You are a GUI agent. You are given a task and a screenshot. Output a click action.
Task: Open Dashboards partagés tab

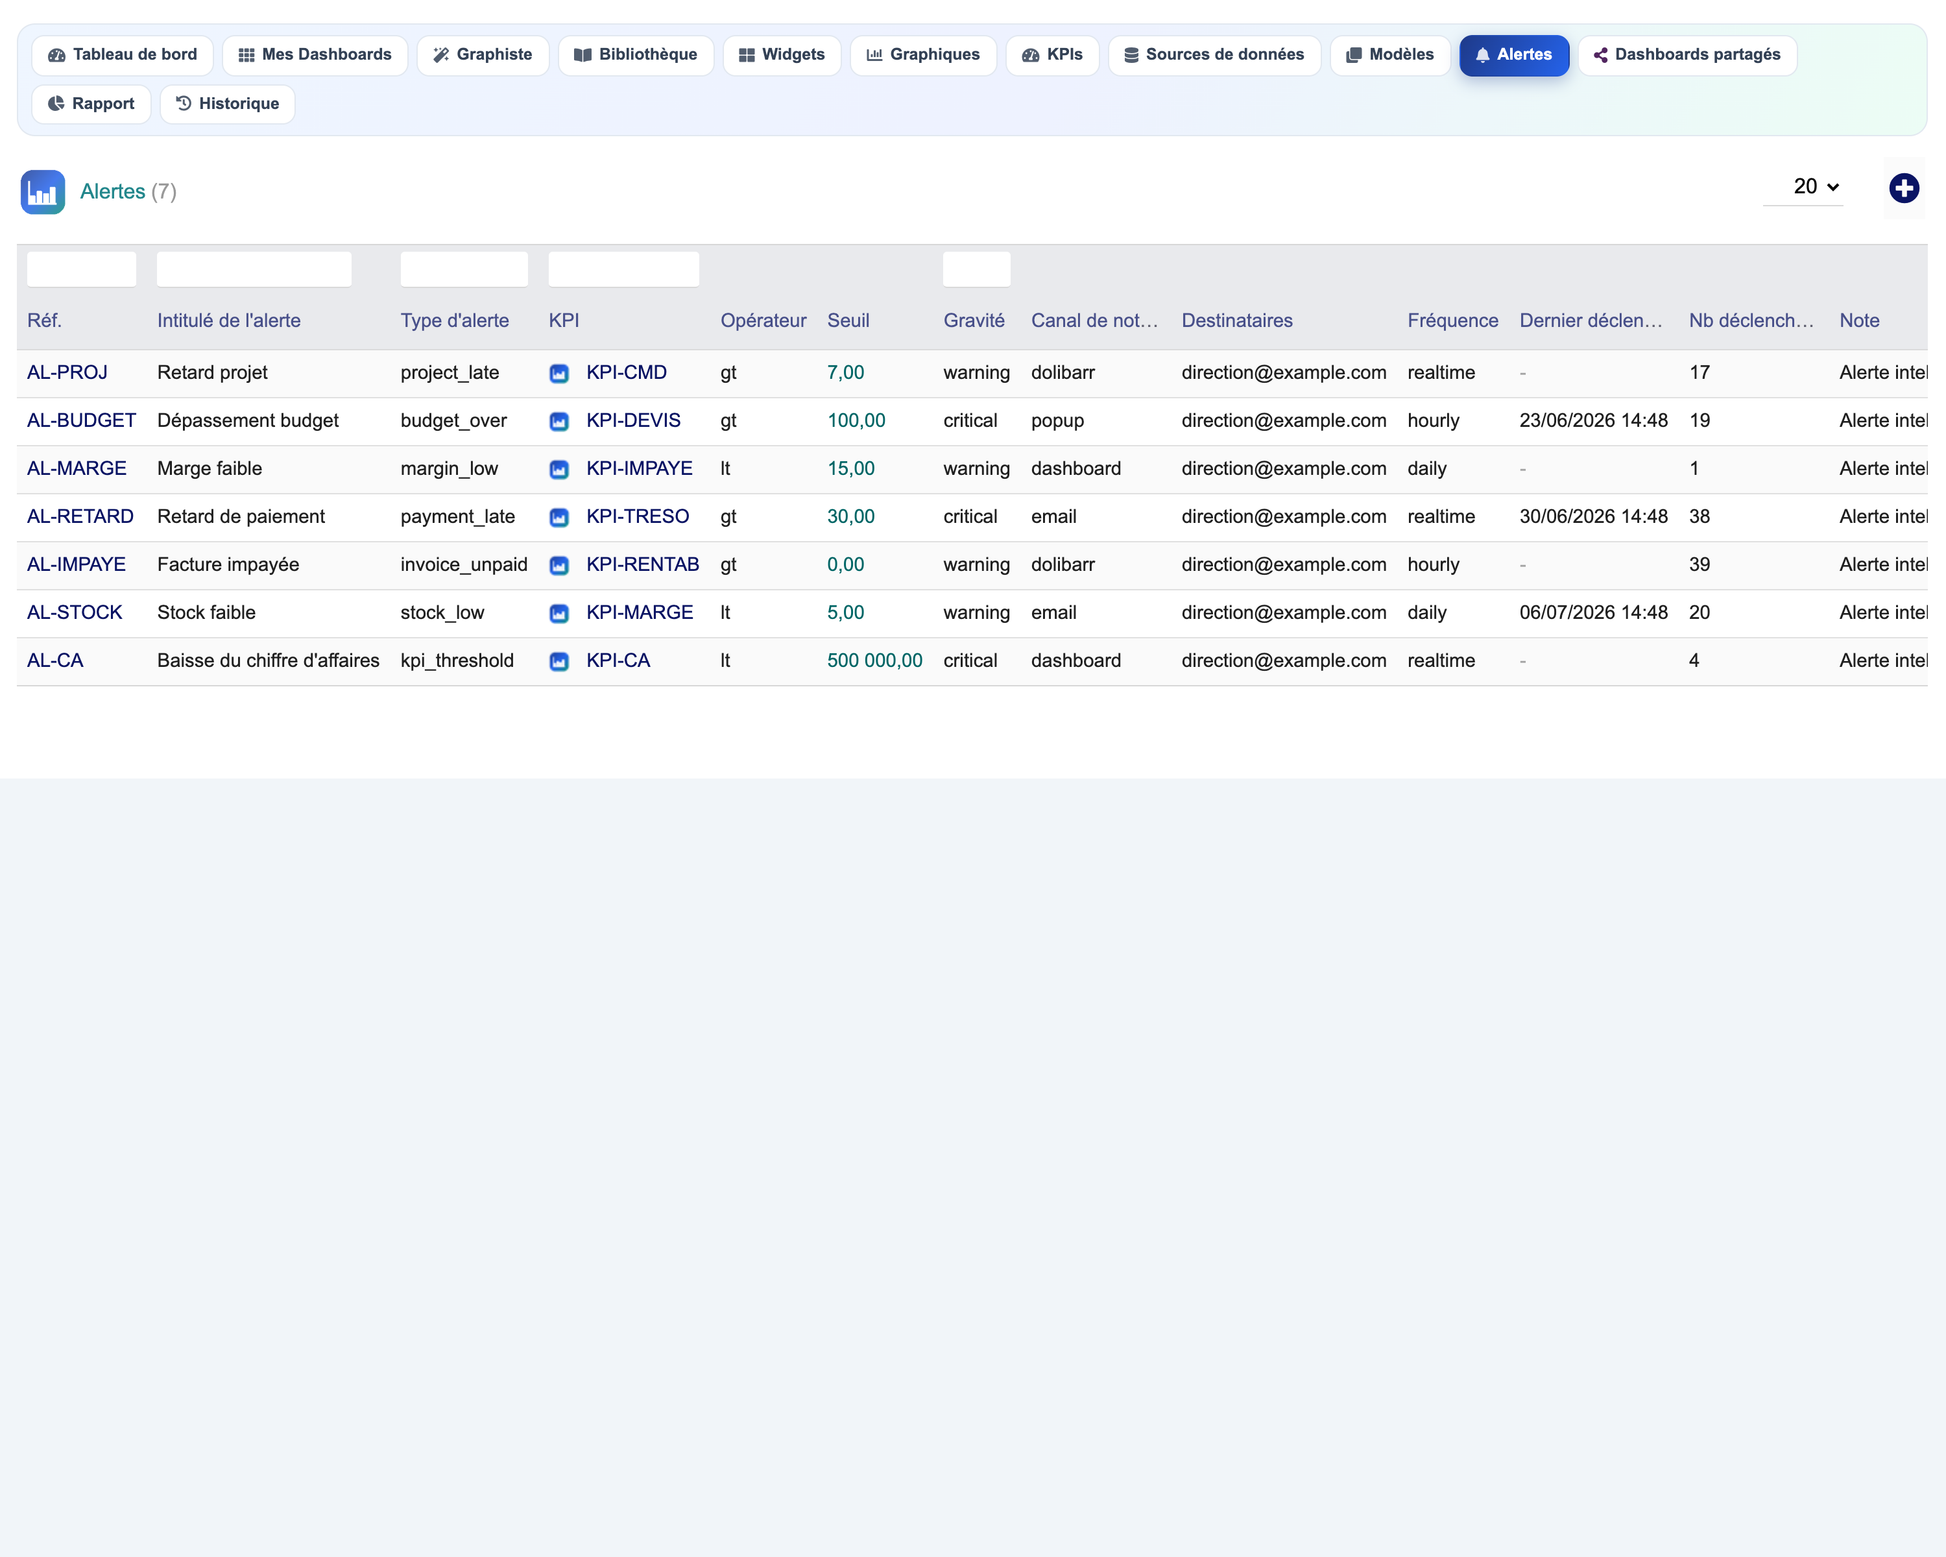click(x=1687, y=55)
